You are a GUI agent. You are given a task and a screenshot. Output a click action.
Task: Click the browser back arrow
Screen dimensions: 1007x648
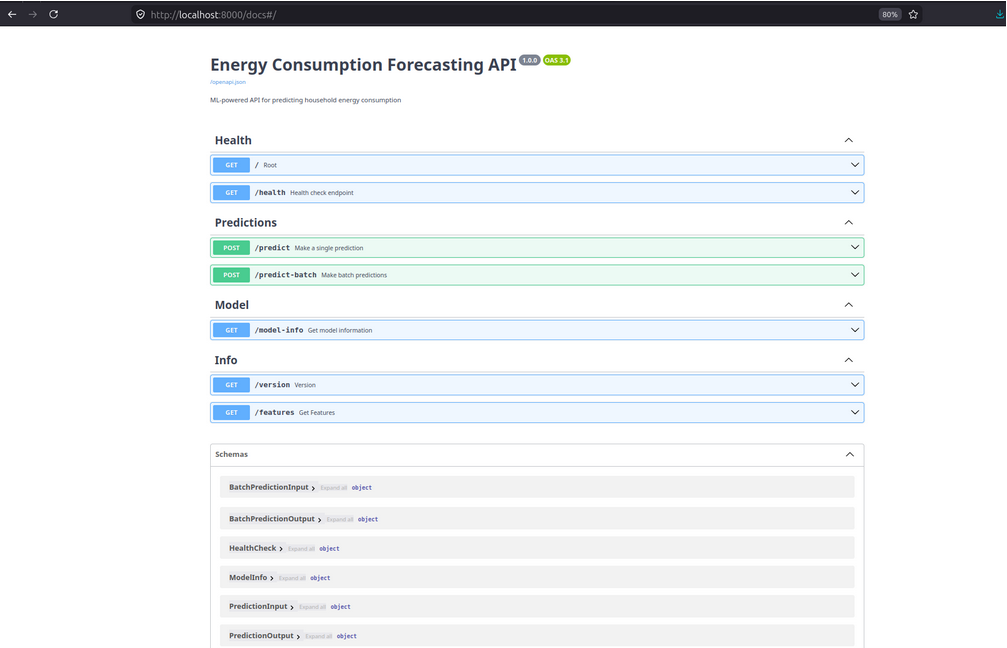tap(12, 14)
